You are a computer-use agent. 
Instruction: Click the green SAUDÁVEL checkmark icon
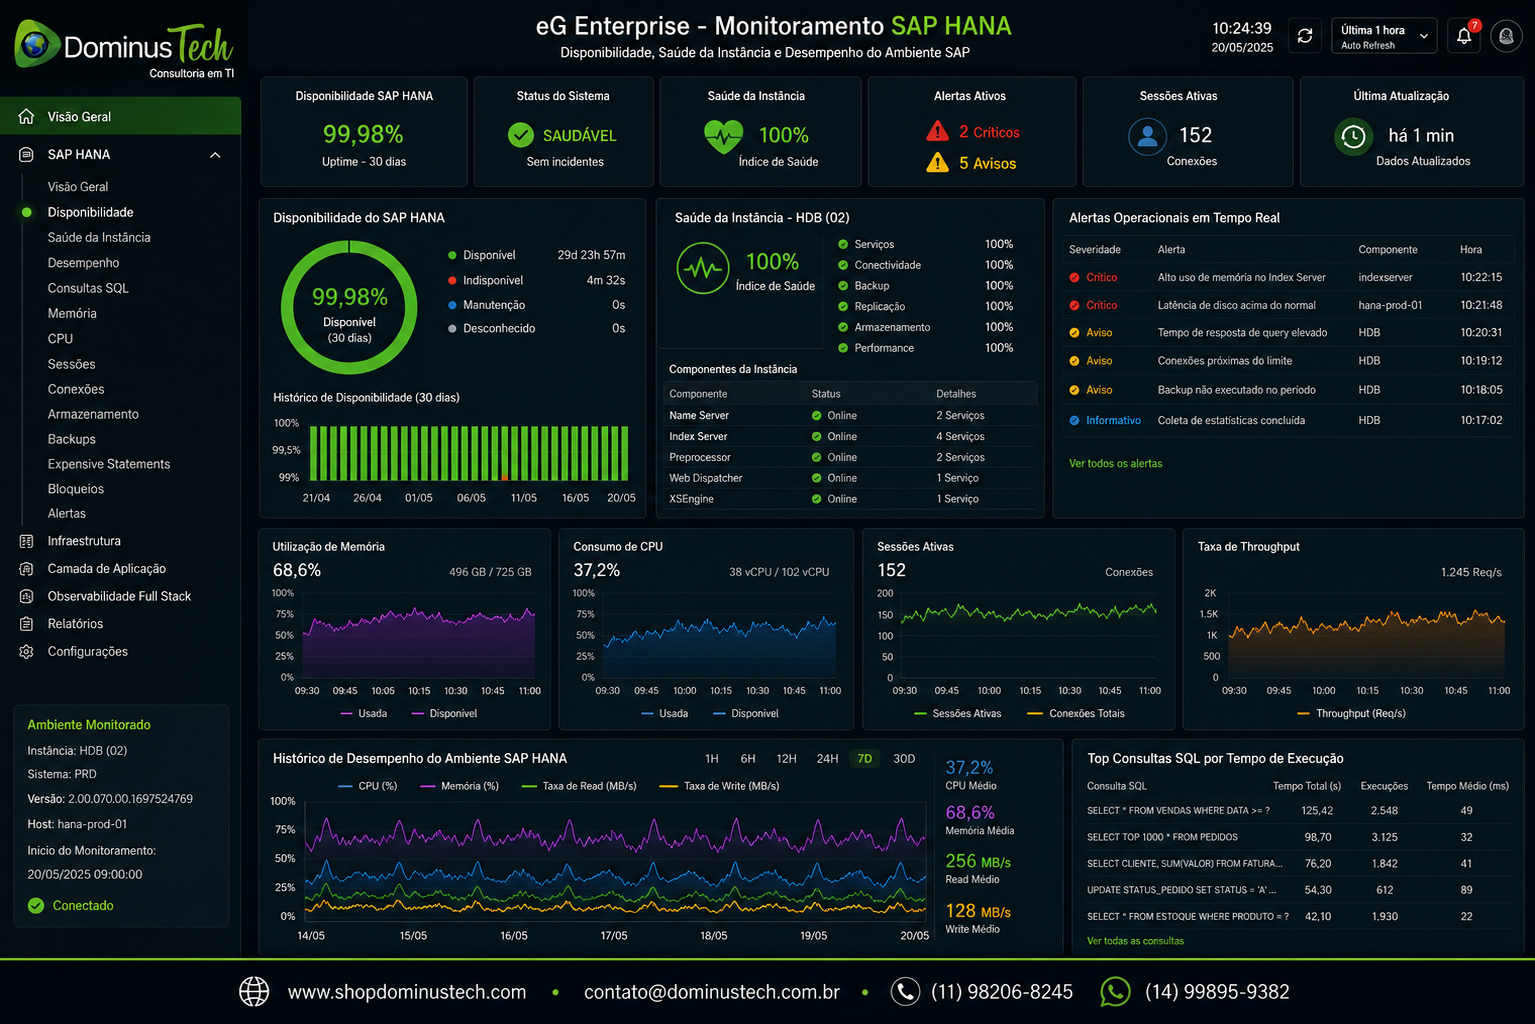pos(521,135)
